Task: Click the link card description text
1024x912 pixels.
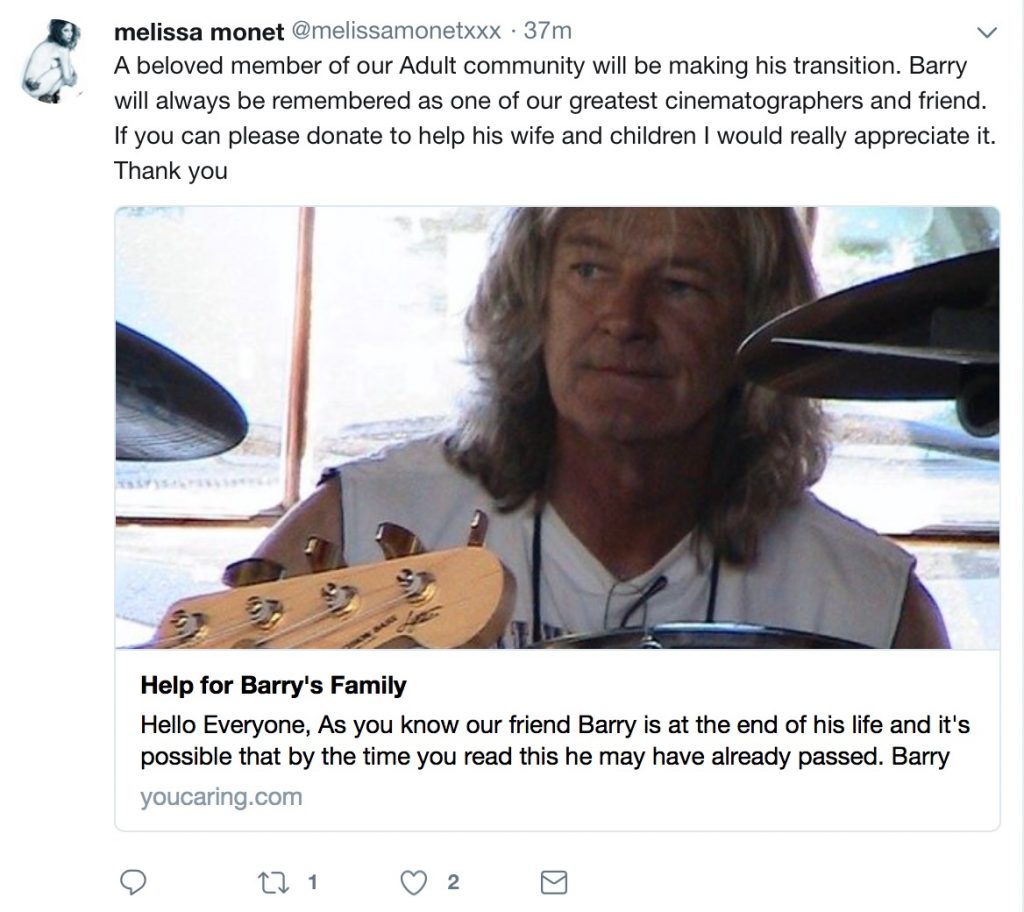Action: [554, 741]
